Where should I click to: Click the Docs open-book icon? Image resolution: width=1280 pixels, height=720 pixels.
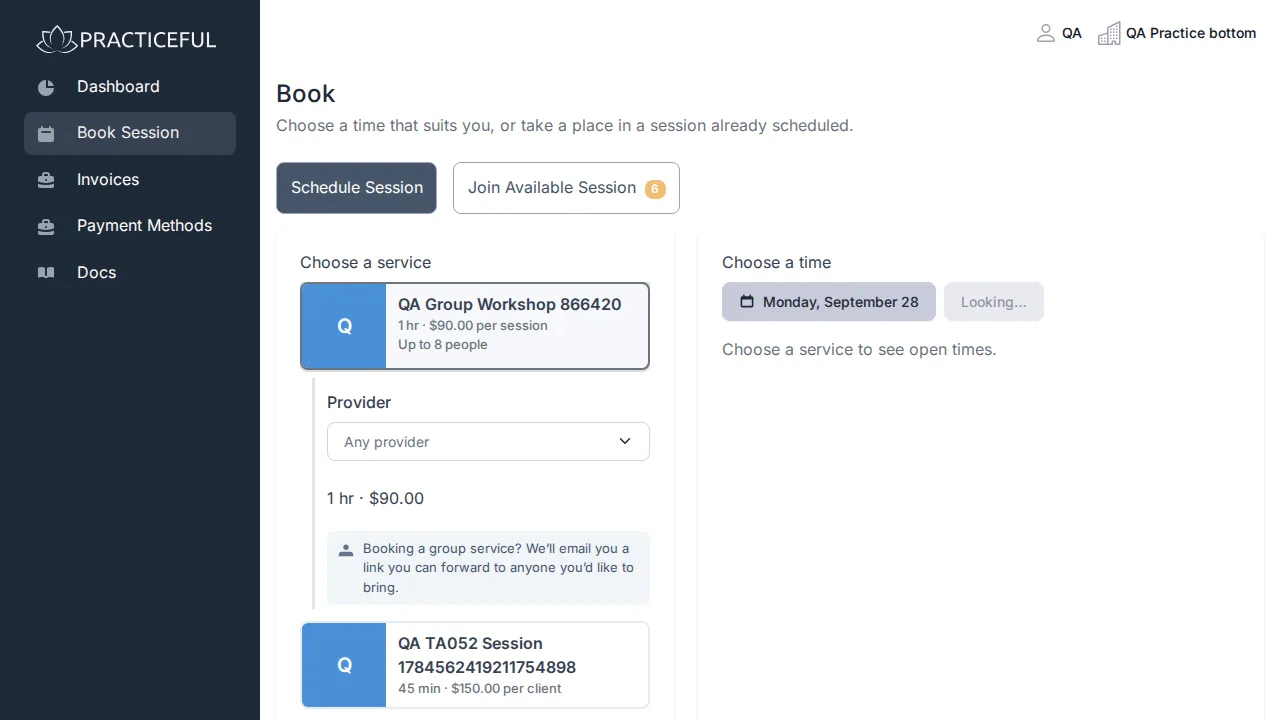(x=46, y=272)
